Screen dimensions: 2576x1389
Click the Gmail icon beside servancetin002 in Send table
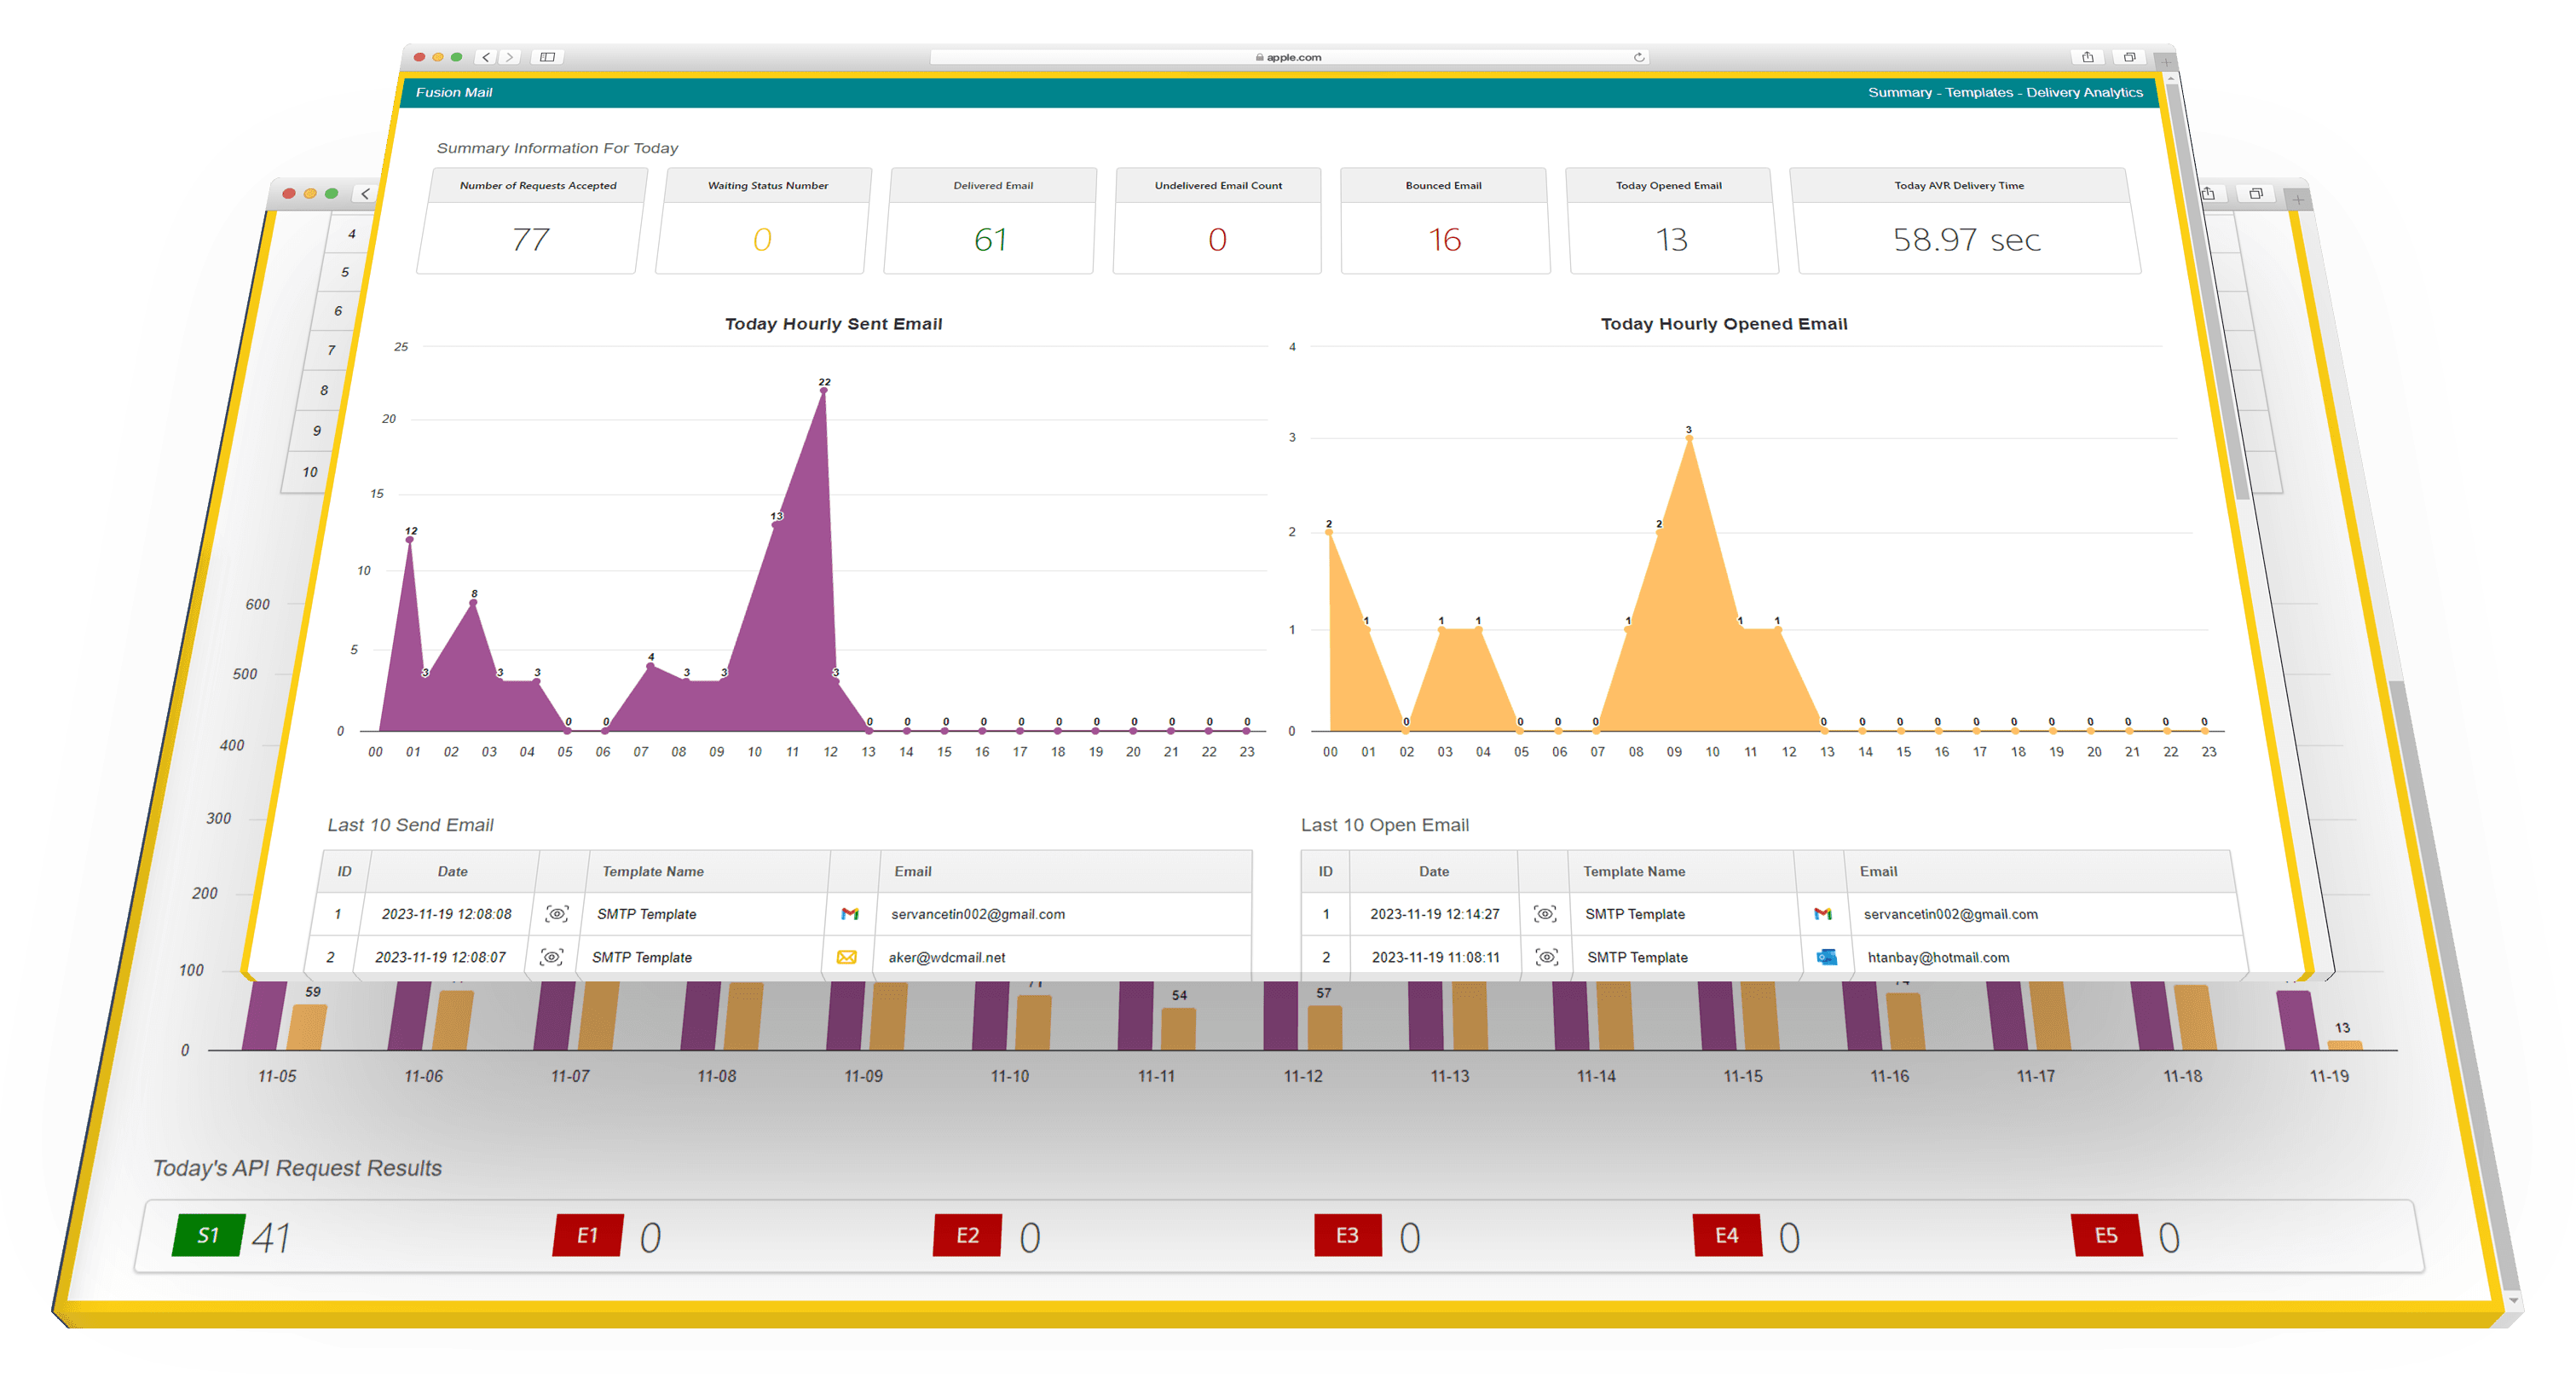click(850, 914)
